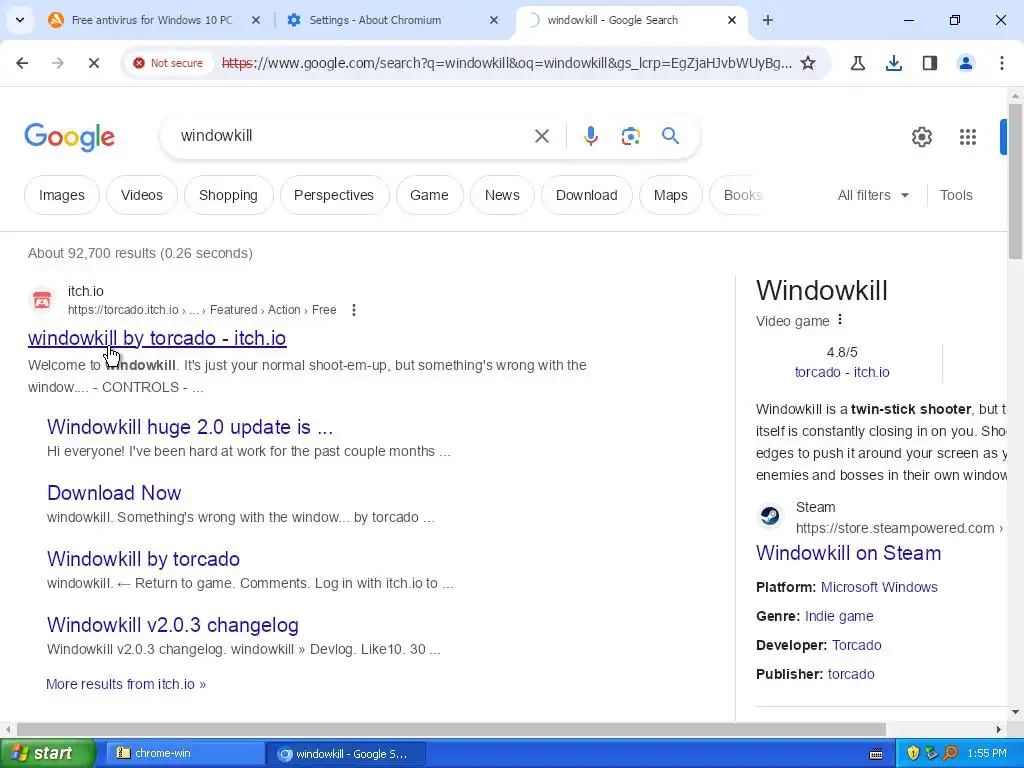Open the profile avatar menu
The image size is (1024, 768).
click(x=965, y=63)
